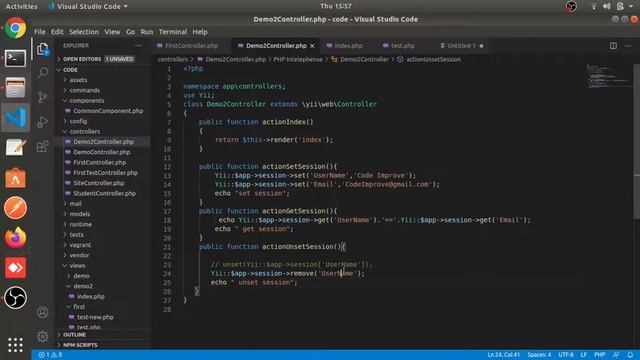The height and width of the screenshot is (360, 640).
Task: Switch to FirstController.php tab
Action: pyautogui.click(x=191, y=46)
